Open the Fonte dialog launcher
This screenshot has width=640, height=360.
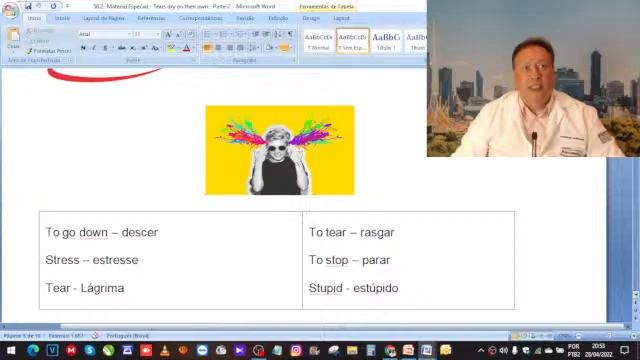[x=194, y=60]
